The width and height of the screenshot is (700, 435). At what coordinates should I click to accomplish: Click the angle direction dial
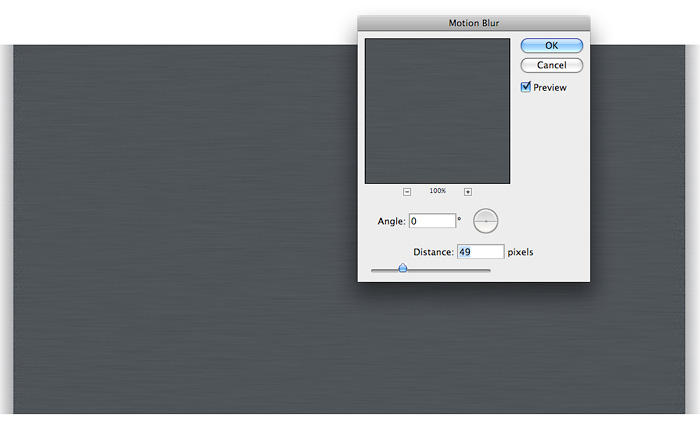[x=485, y=220]
